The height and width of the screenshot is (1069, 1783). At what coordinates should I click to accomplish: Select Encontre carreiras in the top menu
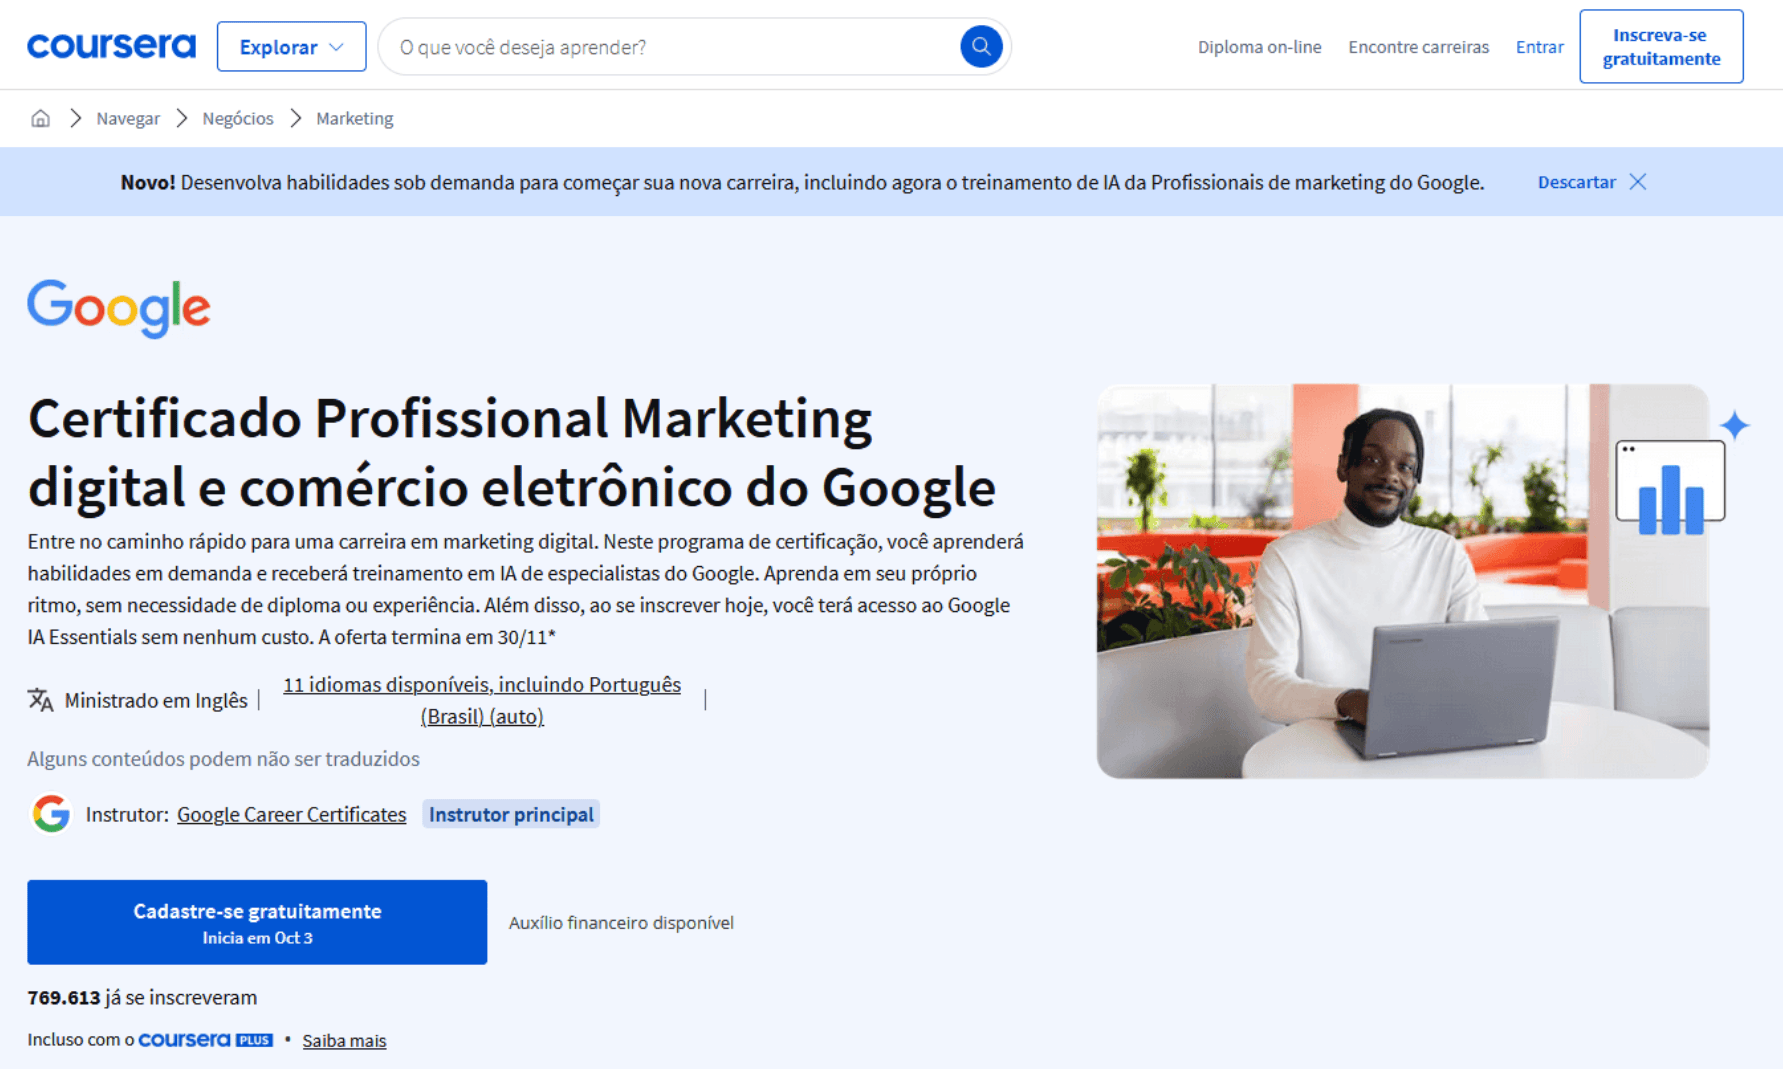click(1418, 46)
